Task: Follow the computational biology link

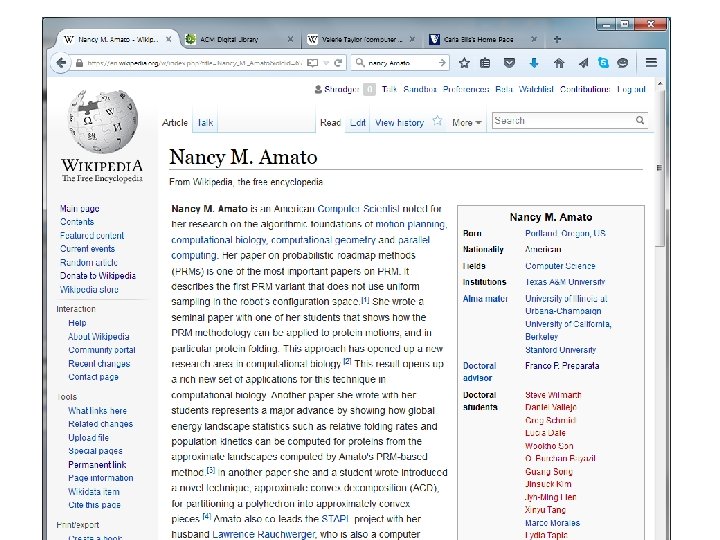Action: (x=219, y=240)
